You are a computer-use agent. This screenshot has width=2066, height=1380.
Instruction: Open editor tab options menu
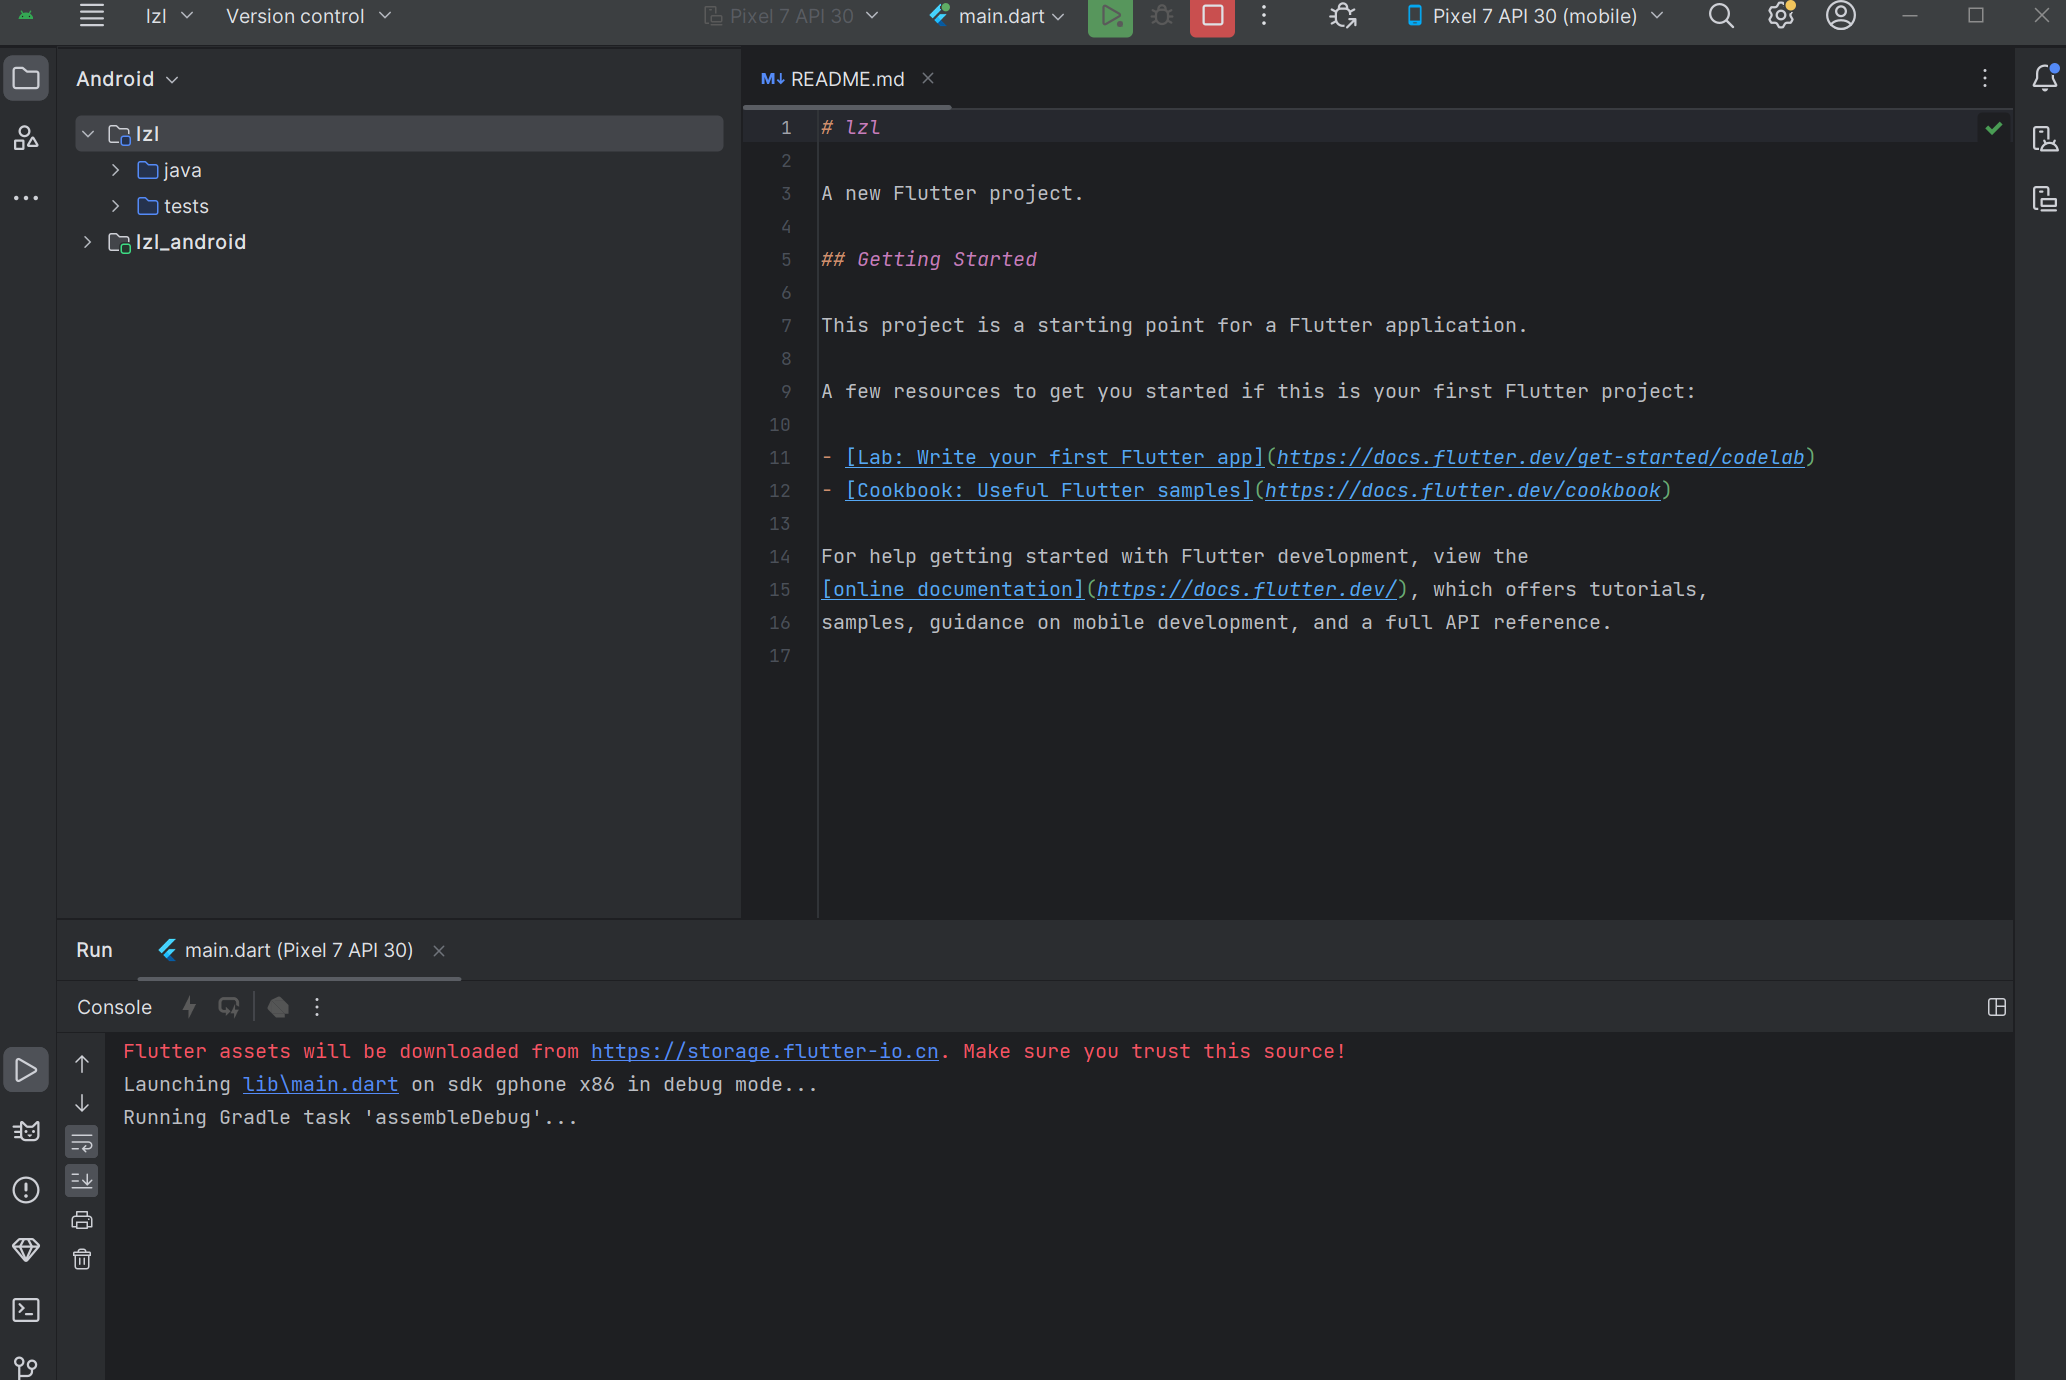tap(1985, 78)
